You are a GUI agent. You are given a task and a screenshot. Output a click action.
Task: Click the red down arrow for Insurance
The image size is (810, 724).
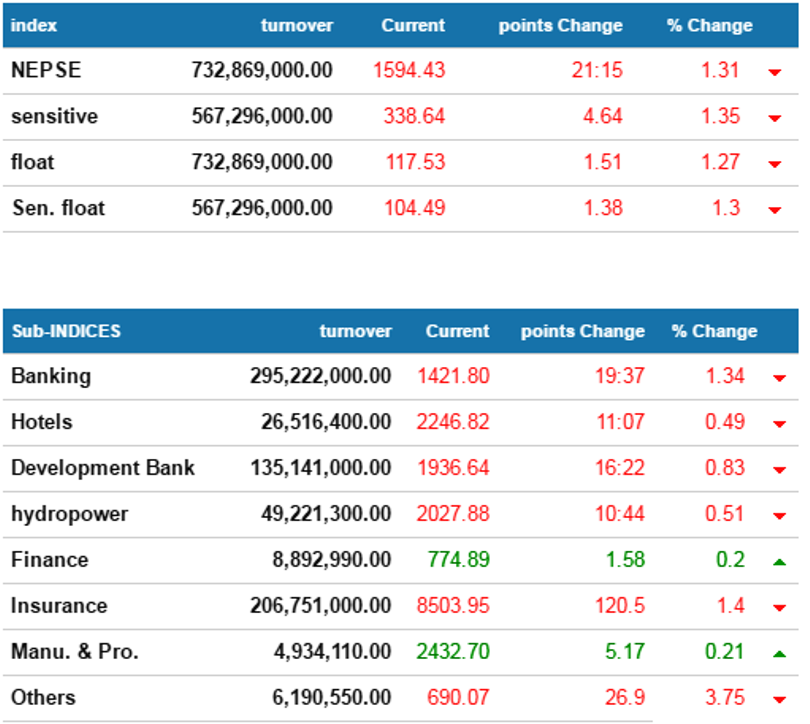(779, 608)
